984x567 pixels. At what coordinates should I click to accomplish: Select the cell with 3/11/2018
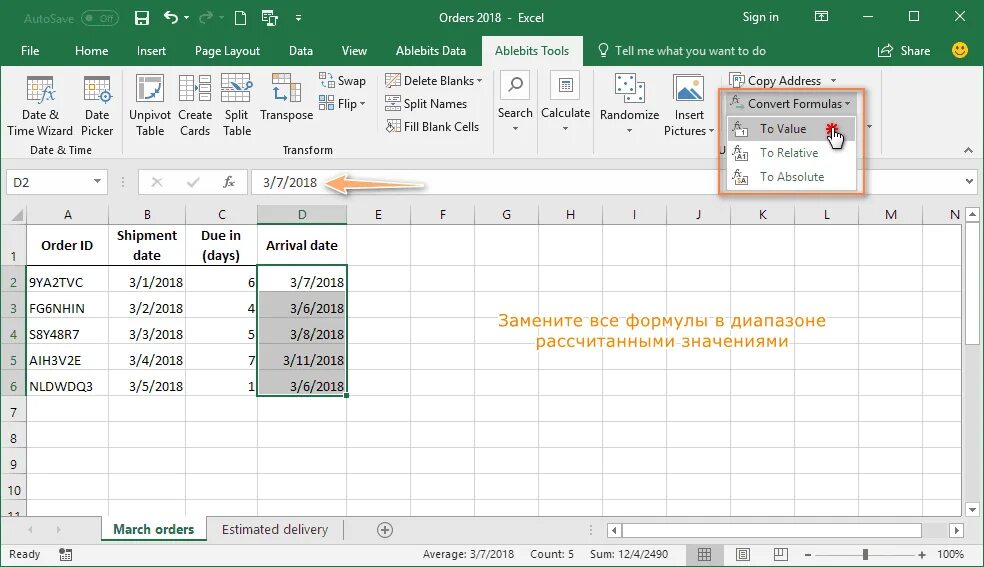(x=302, y=361)
